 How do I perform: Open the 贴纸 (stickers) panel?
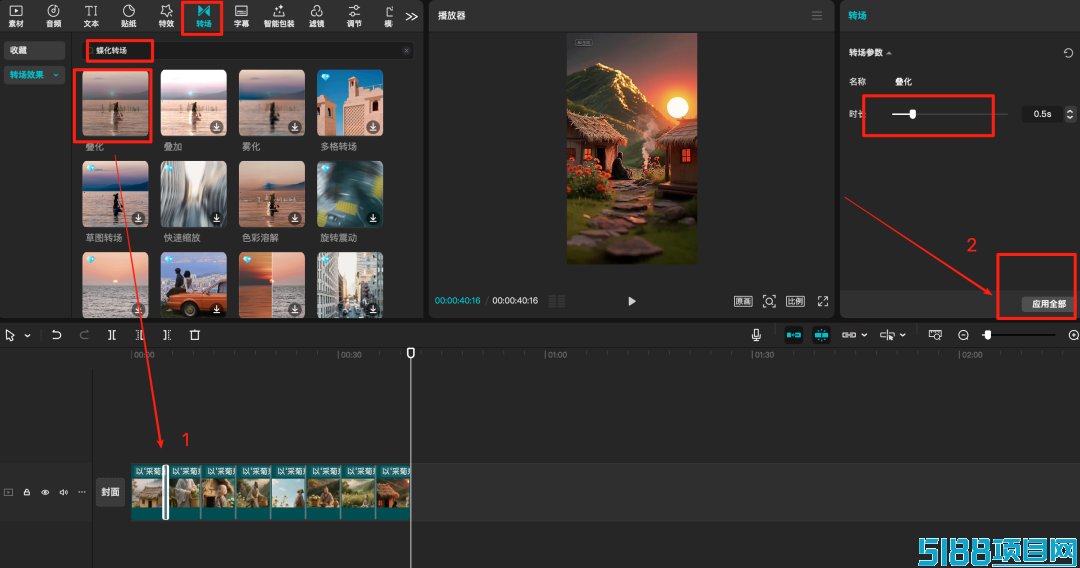pos(129,15)
